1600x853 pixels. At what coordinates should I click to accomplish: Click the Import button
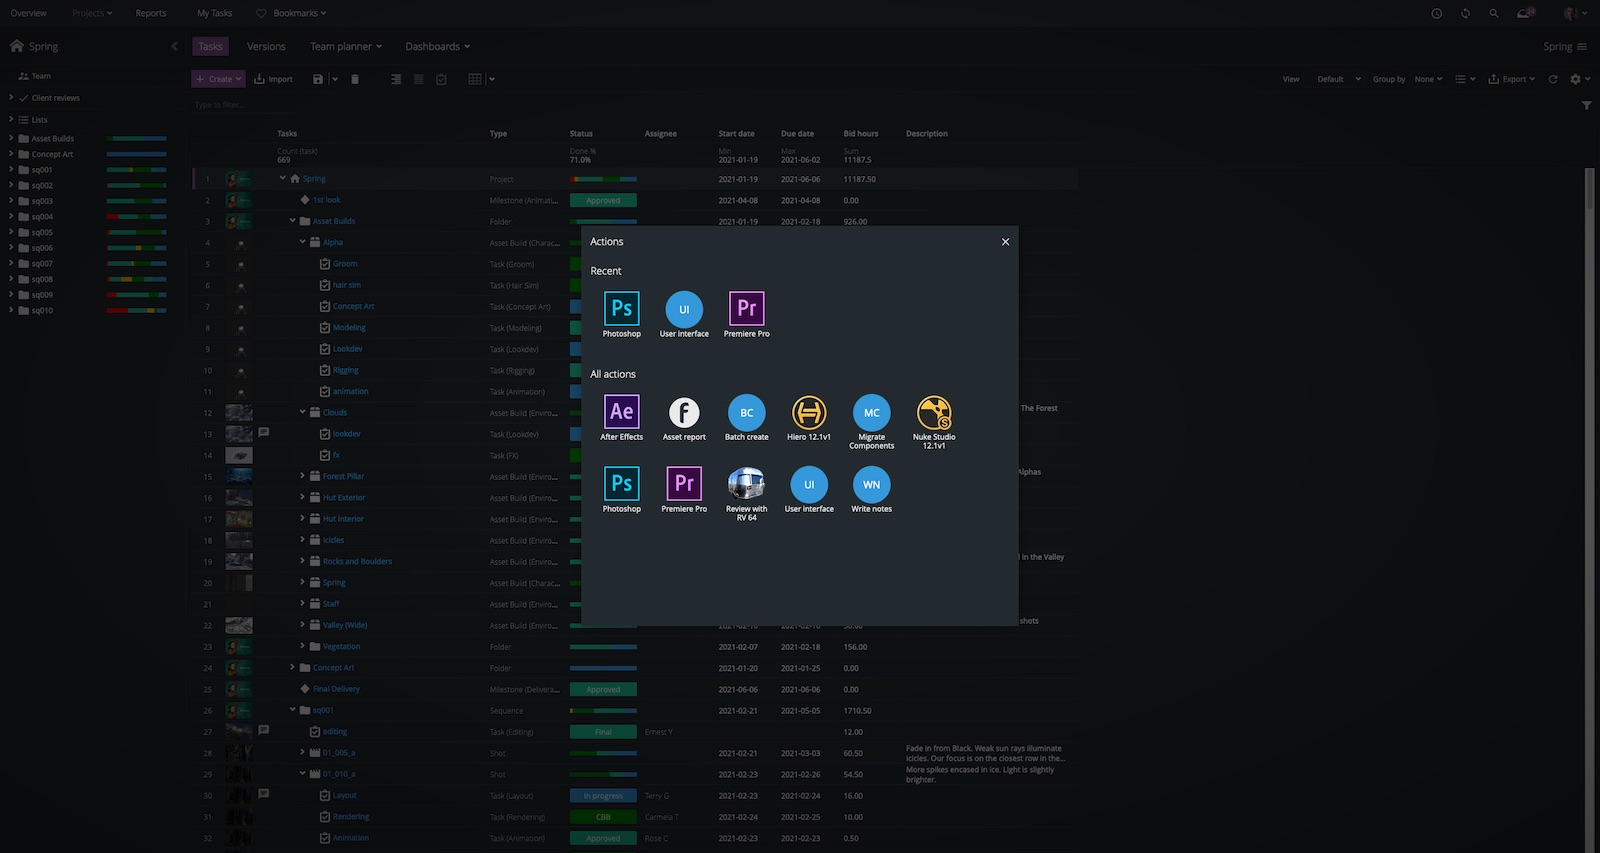point(274,79)
